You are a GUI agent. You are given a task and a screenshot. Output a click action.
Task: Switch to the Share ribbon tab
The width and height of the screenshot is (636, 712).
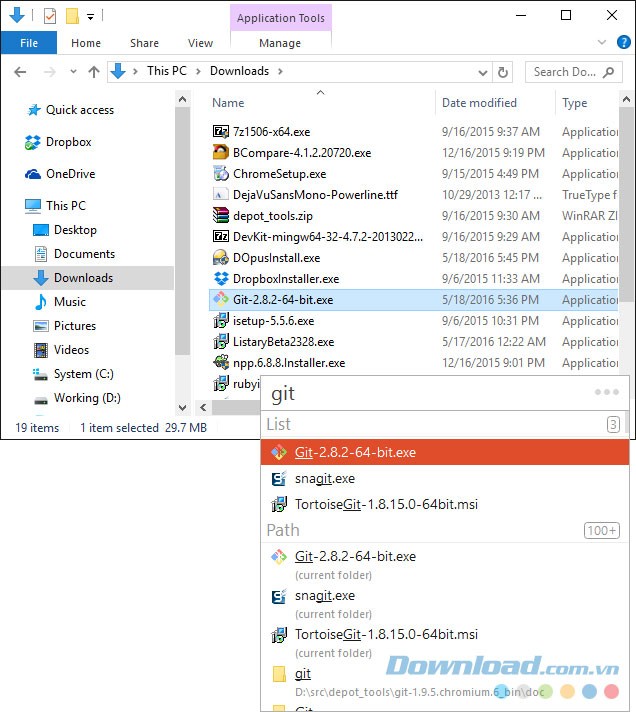pyautogui.click(x=144, y=43)
